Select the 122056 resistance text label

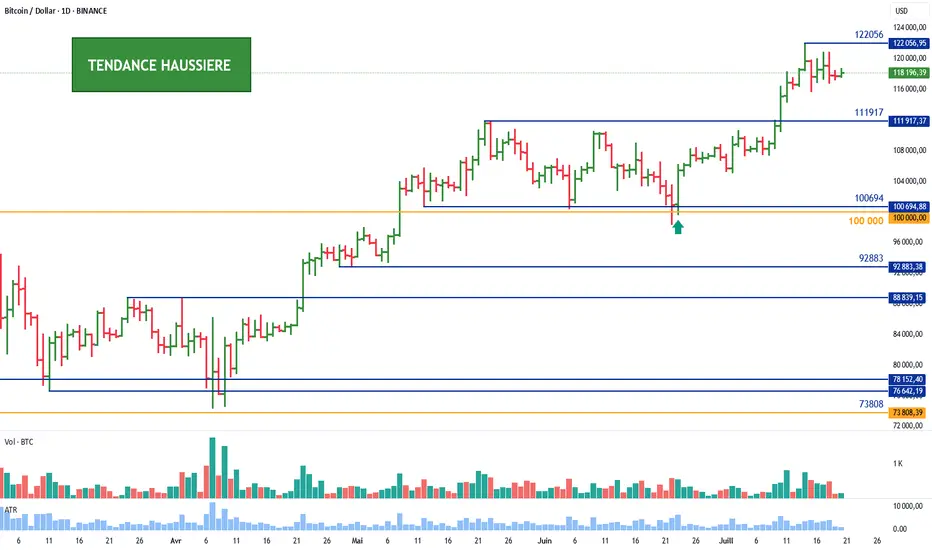pos(869,34)
